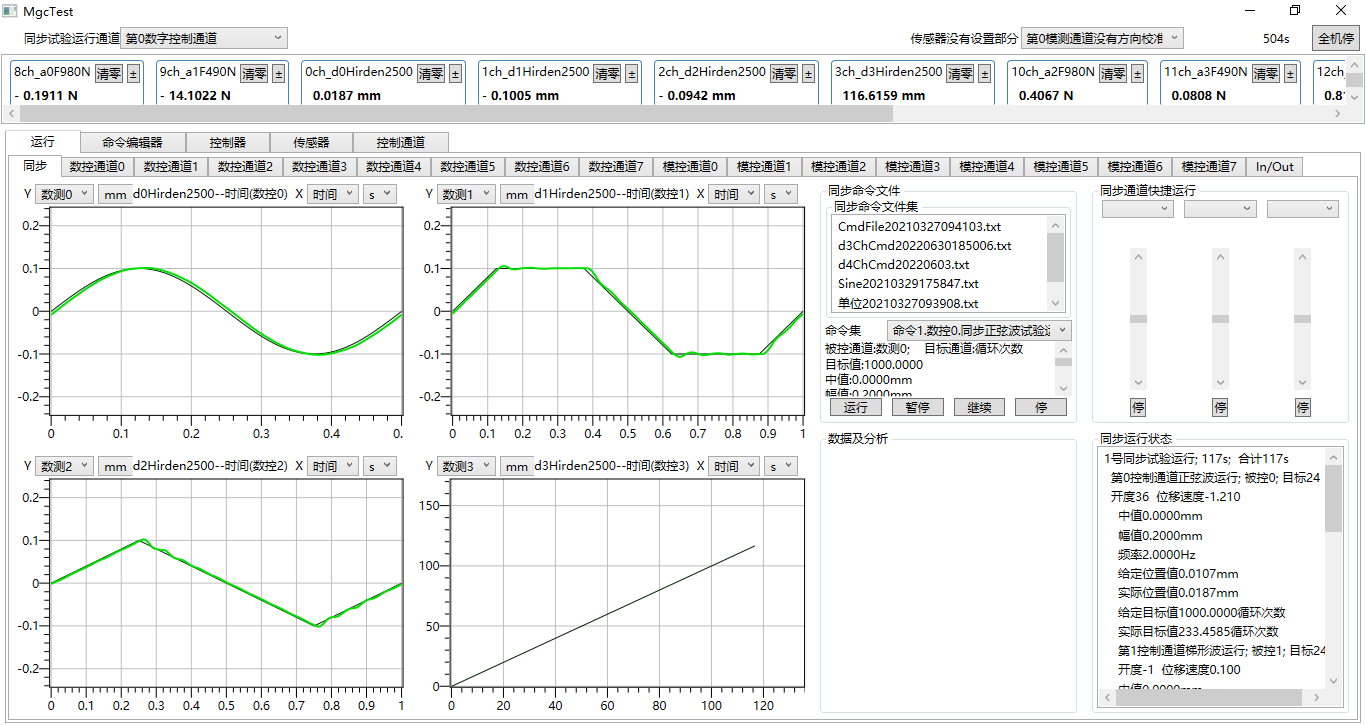
Task: Open the Y-axis 数测0 channel selector
Action: [64, 193]
